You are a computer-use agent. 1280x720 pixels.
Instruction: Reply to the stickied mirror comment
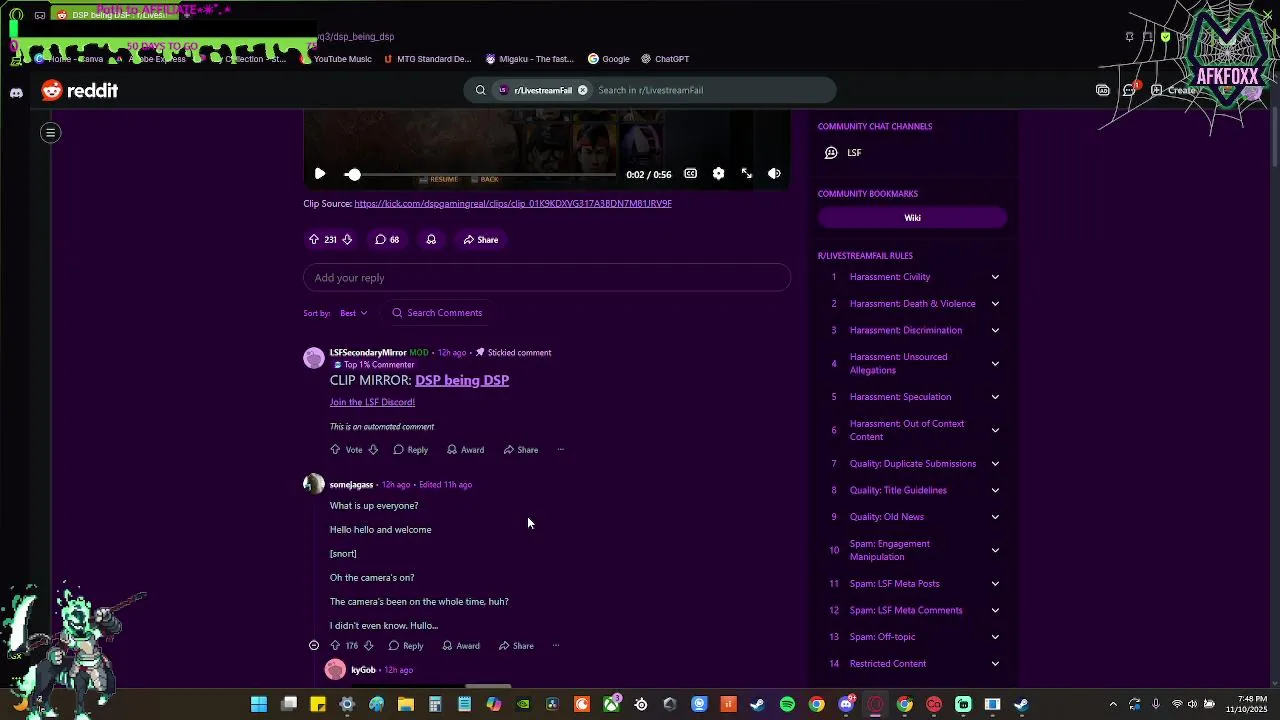(411, 450)
